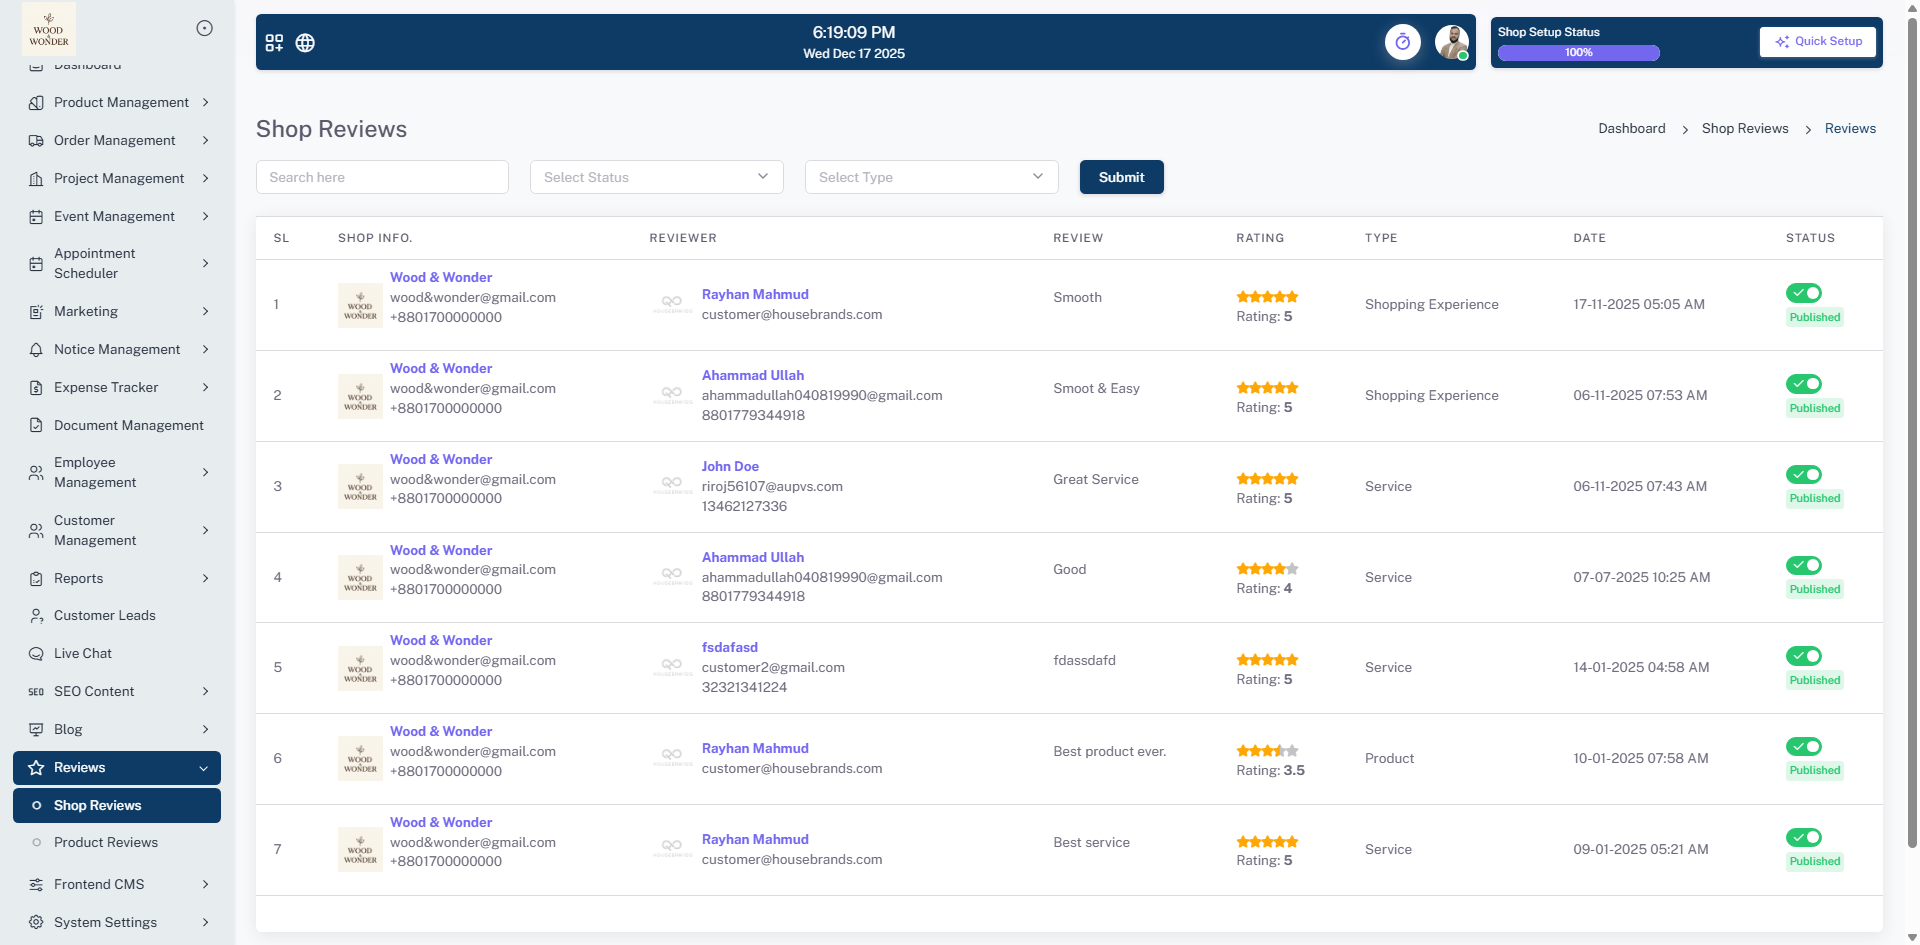Click the grid-plus apps icon in top bar
Image resolution: width=1920 pixels, height=945 pixels.
274,43
